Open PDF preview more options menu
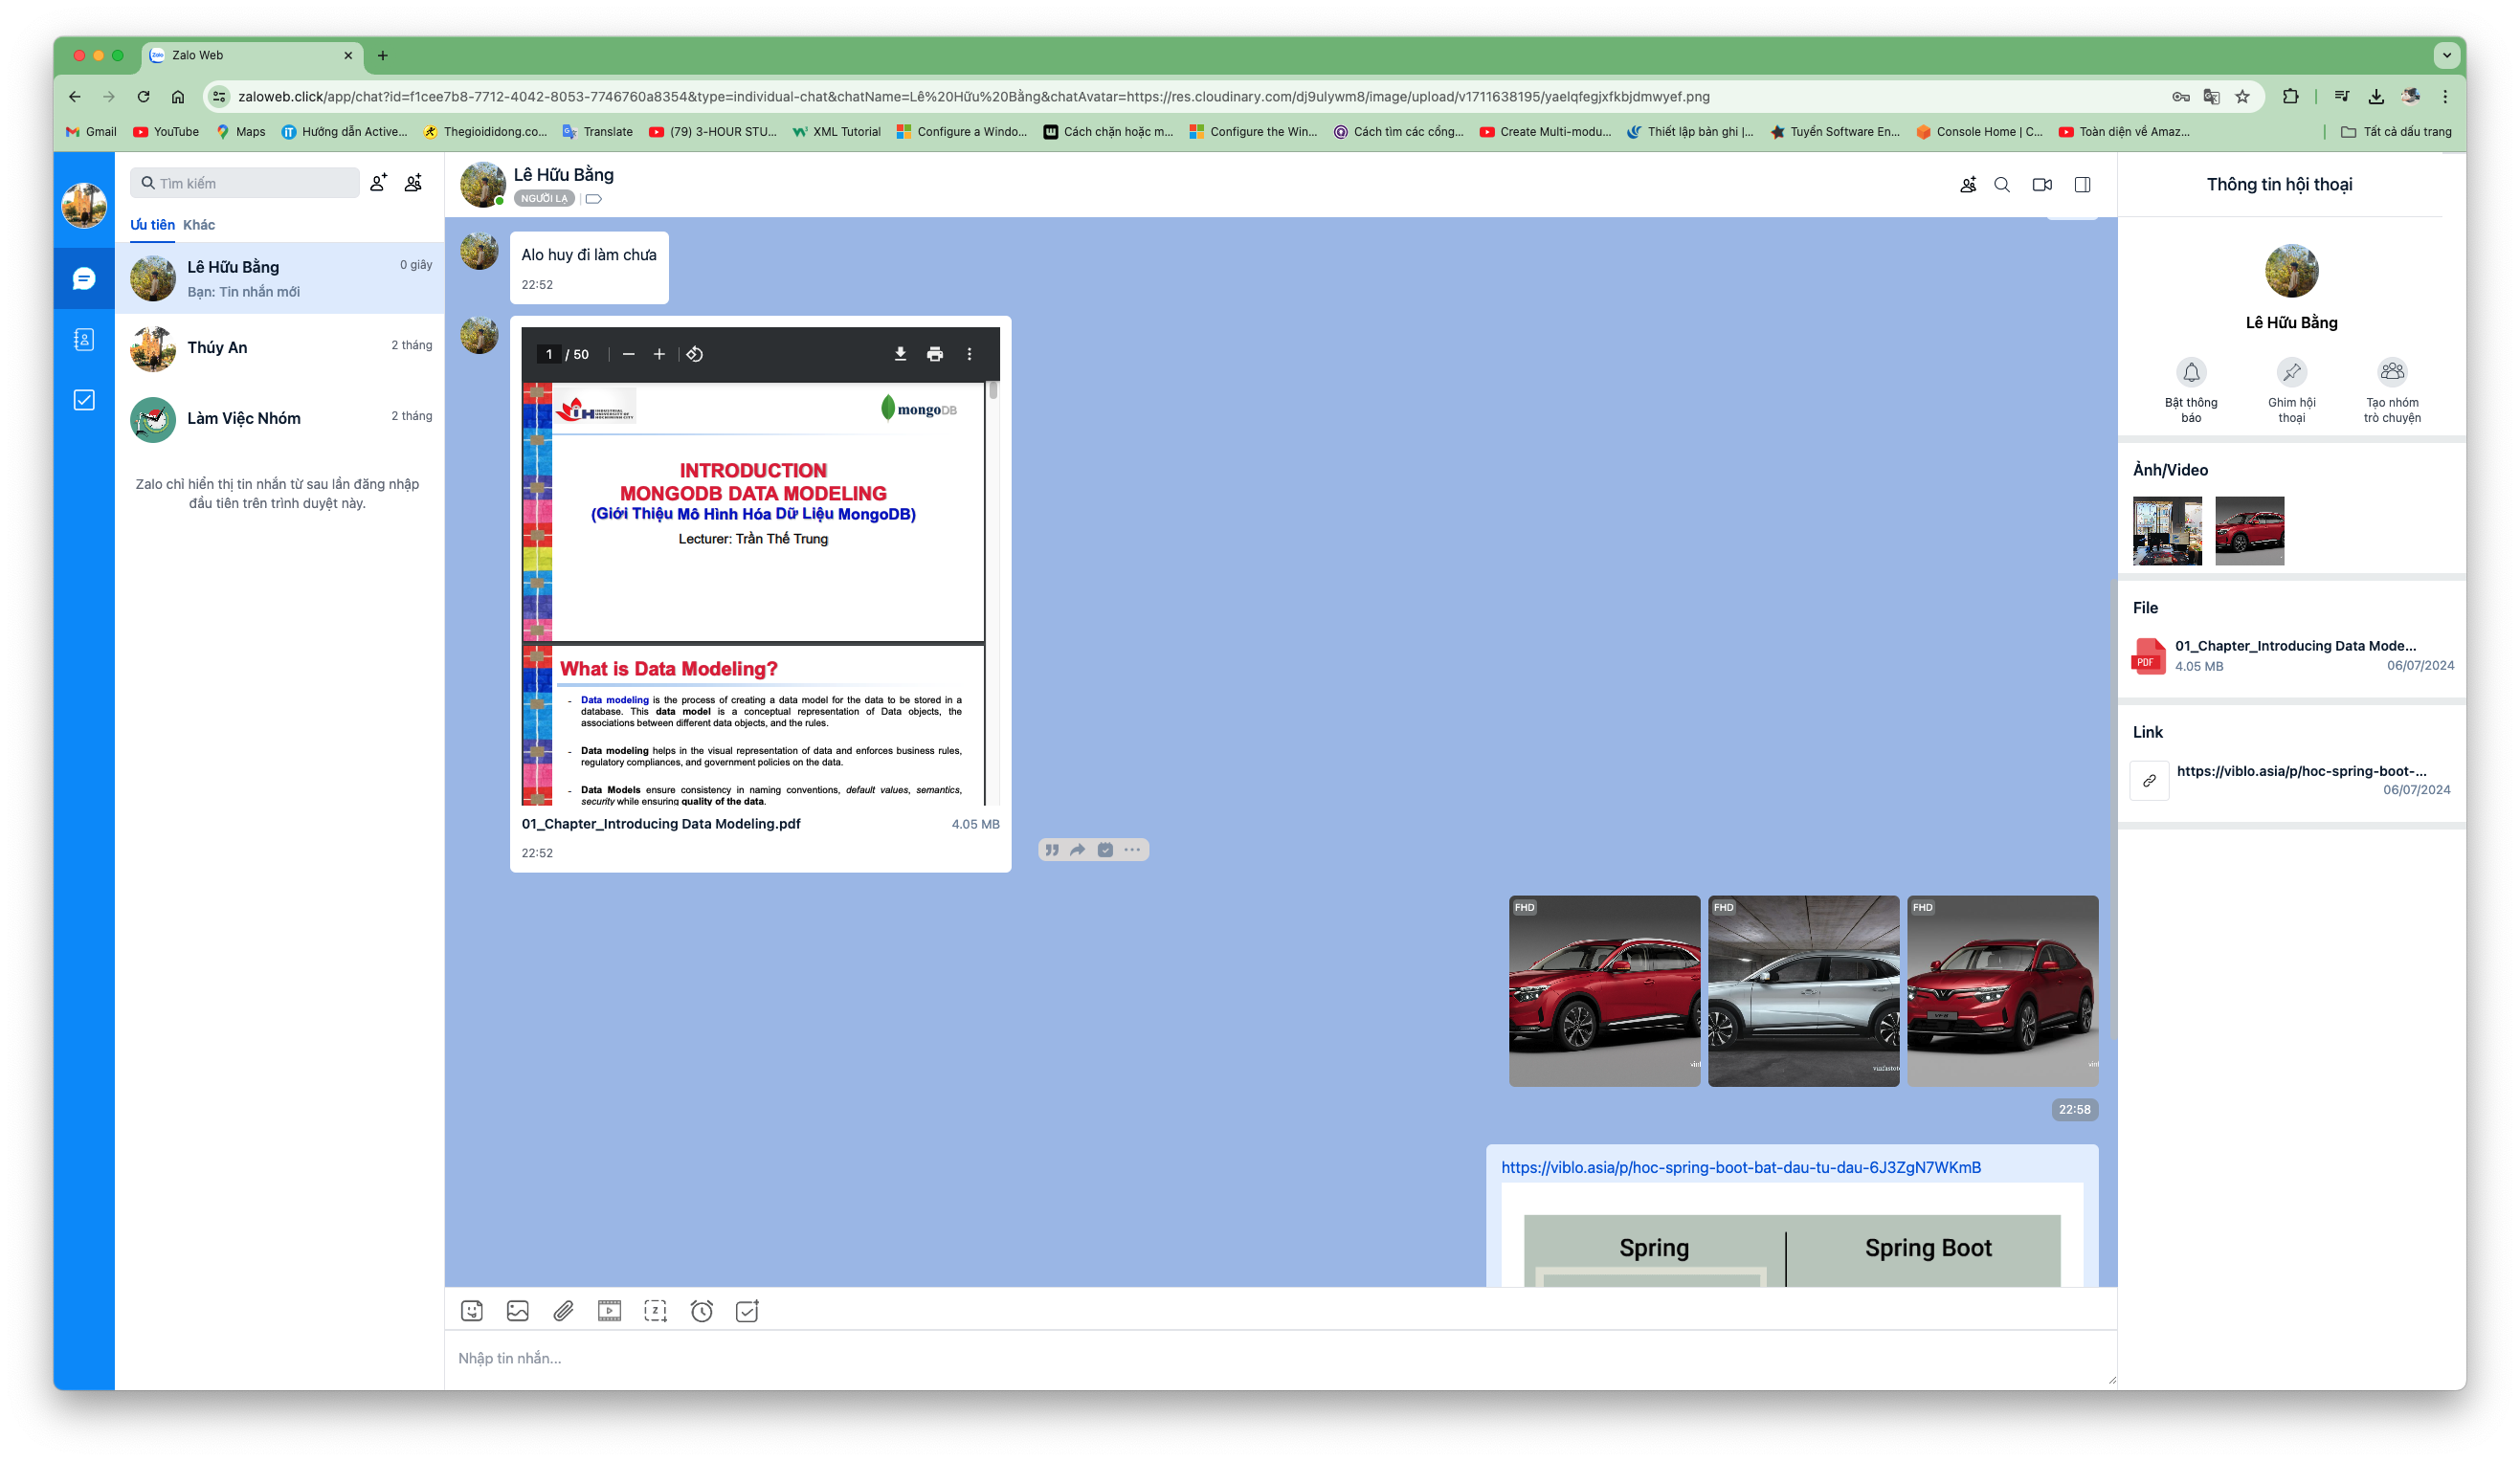The image size is (2520, 1461). pyautogui.click(x=969, y=354)
